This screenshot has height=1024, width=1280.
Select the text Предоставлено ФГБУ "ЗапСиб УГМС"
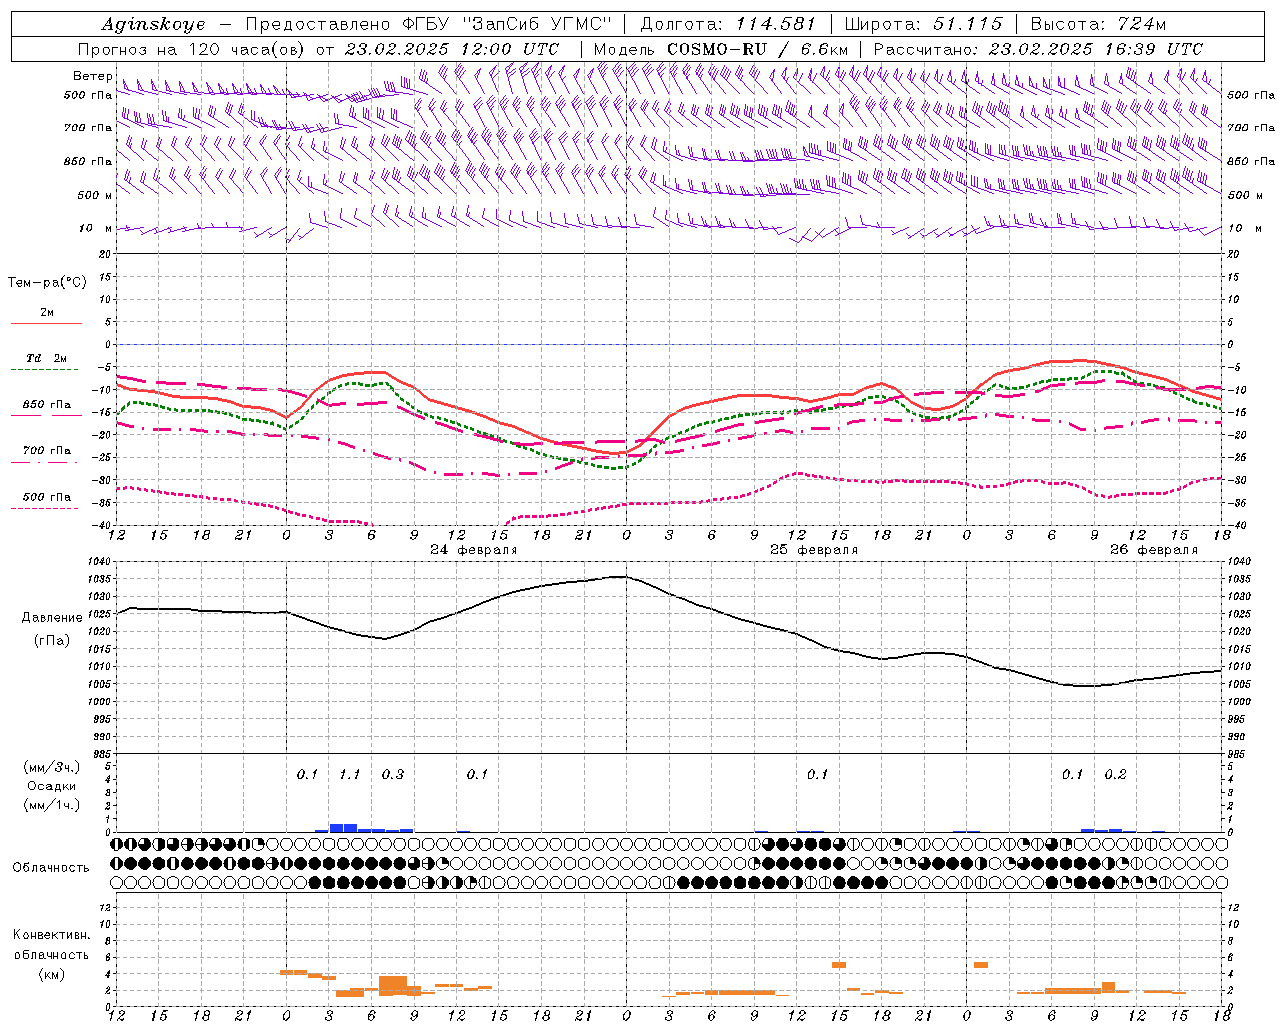tap(428, 24)
